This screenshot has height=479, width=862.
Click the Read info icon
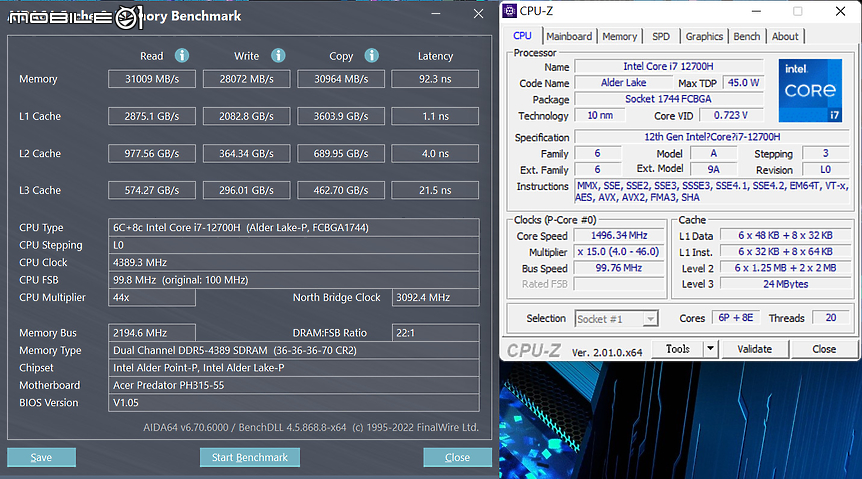click(x=182, y=56)
